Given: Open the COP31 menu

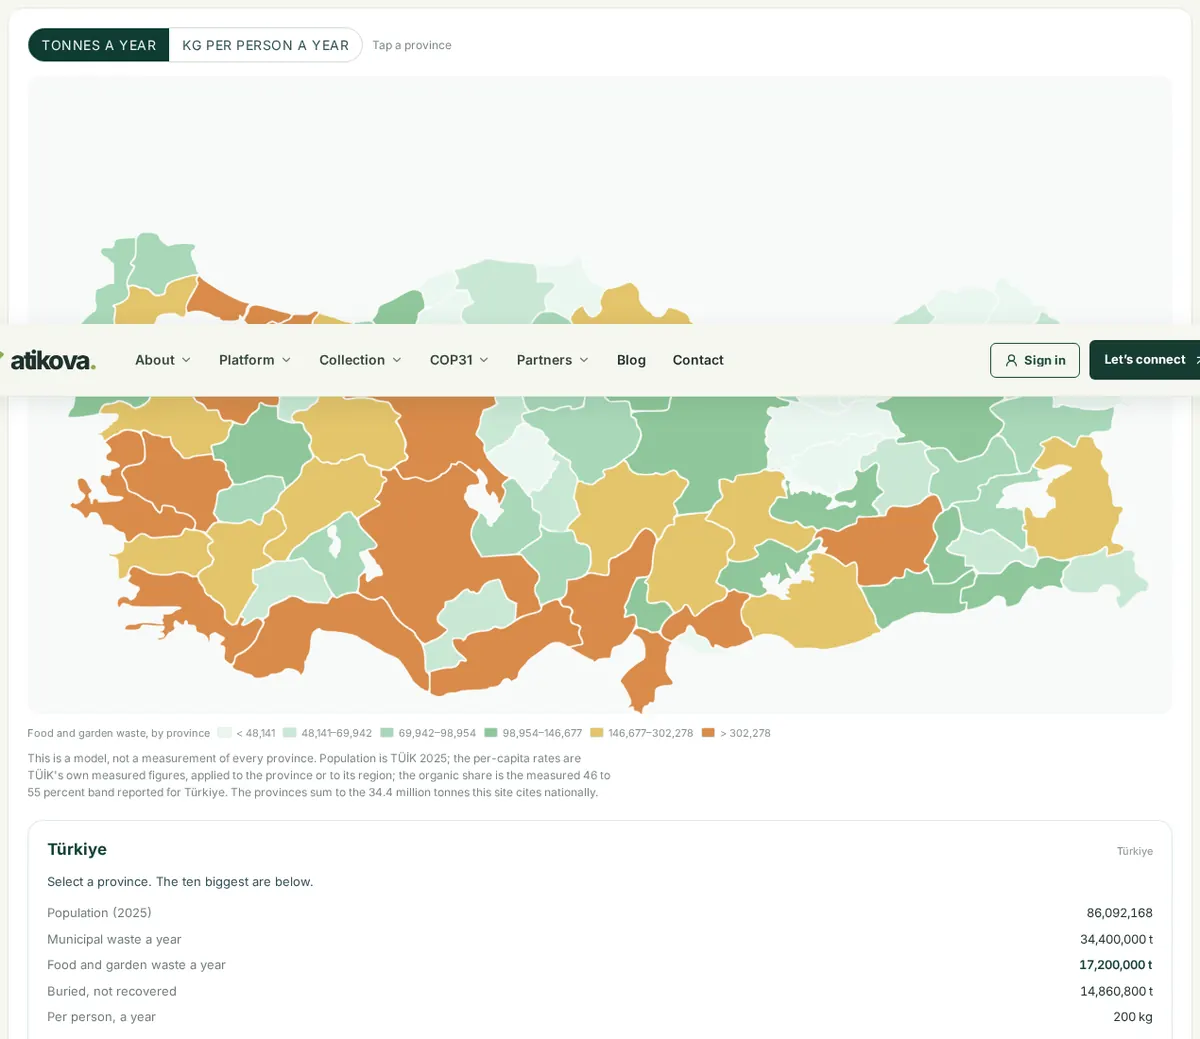Looking at the screenshot, I should click(459, 360).
